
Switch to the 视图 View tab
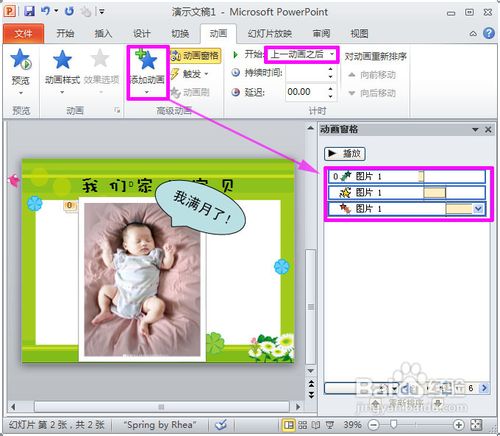click(x=360, y=33)
